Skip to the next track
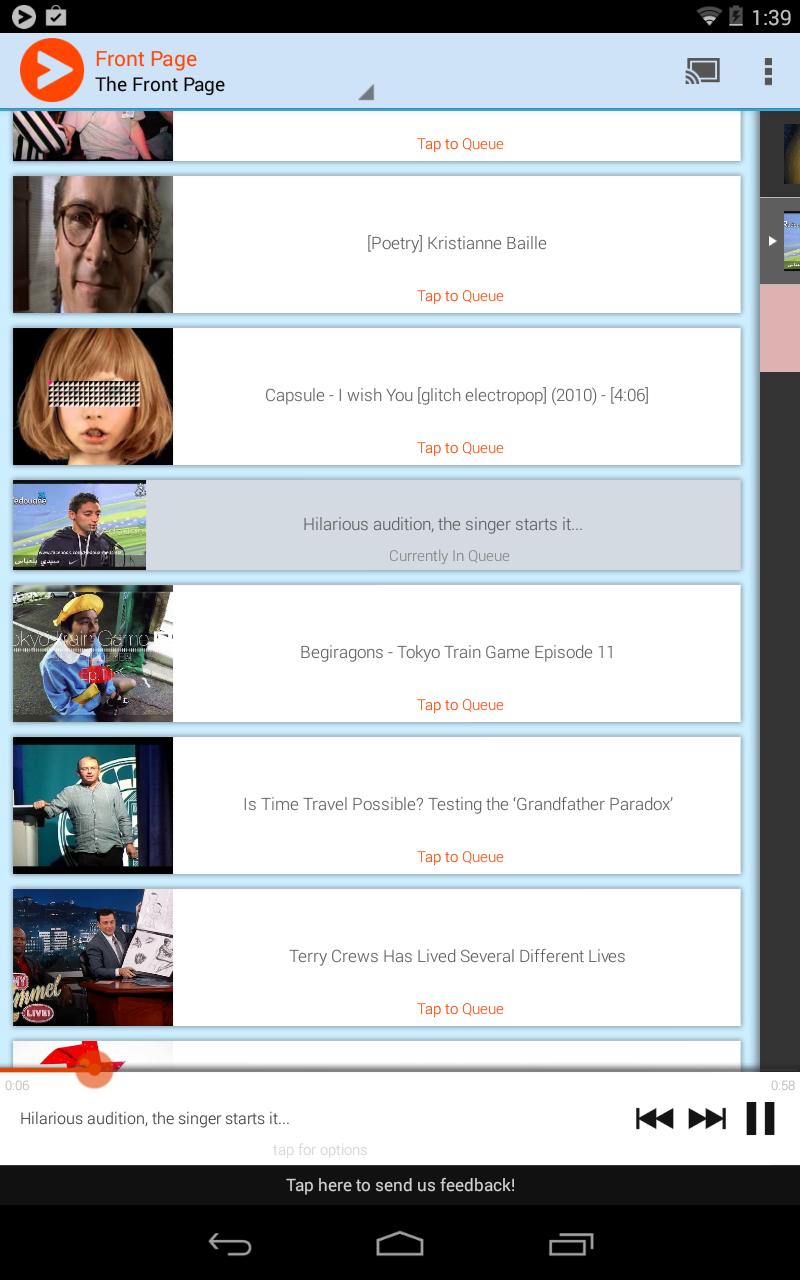The image size is (800, 1280). tap(707, 1118)
